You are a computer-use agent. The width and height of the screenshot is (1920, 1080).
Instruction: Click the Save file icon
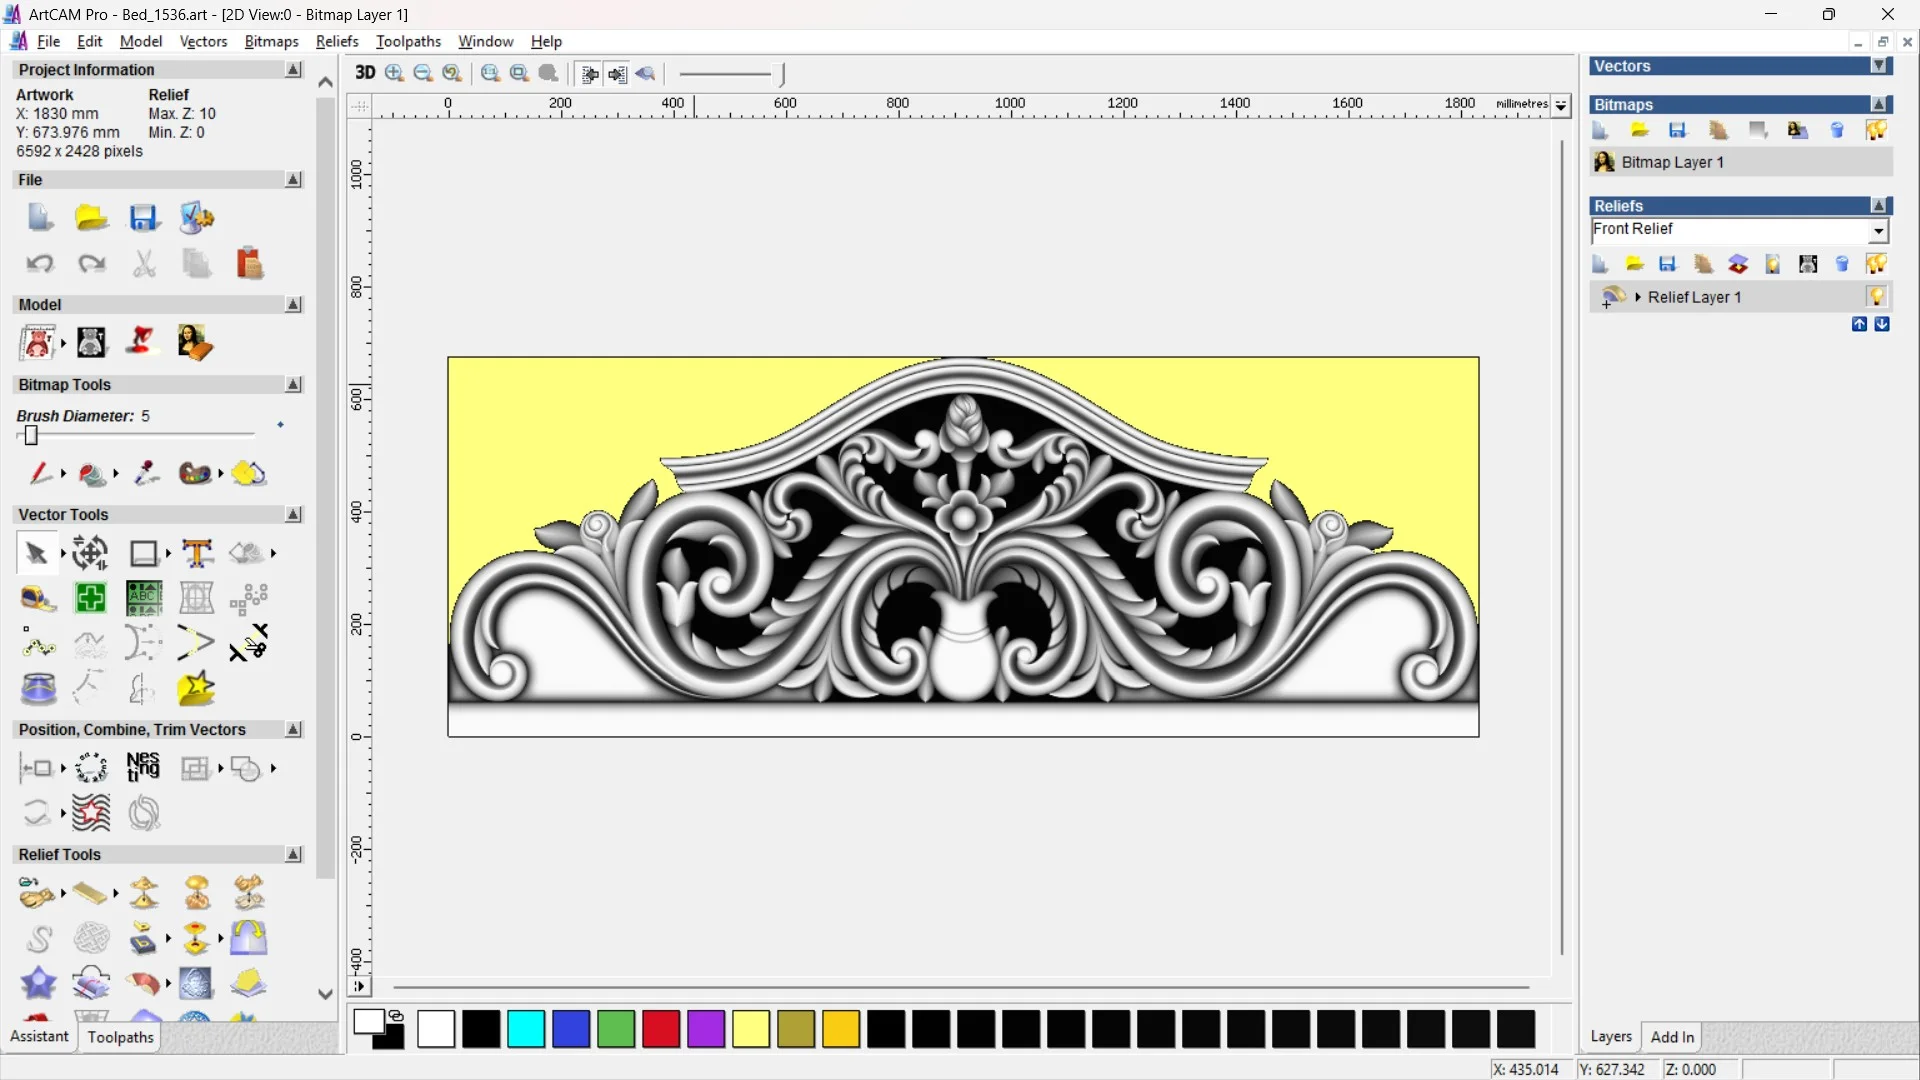click(143, 218)
